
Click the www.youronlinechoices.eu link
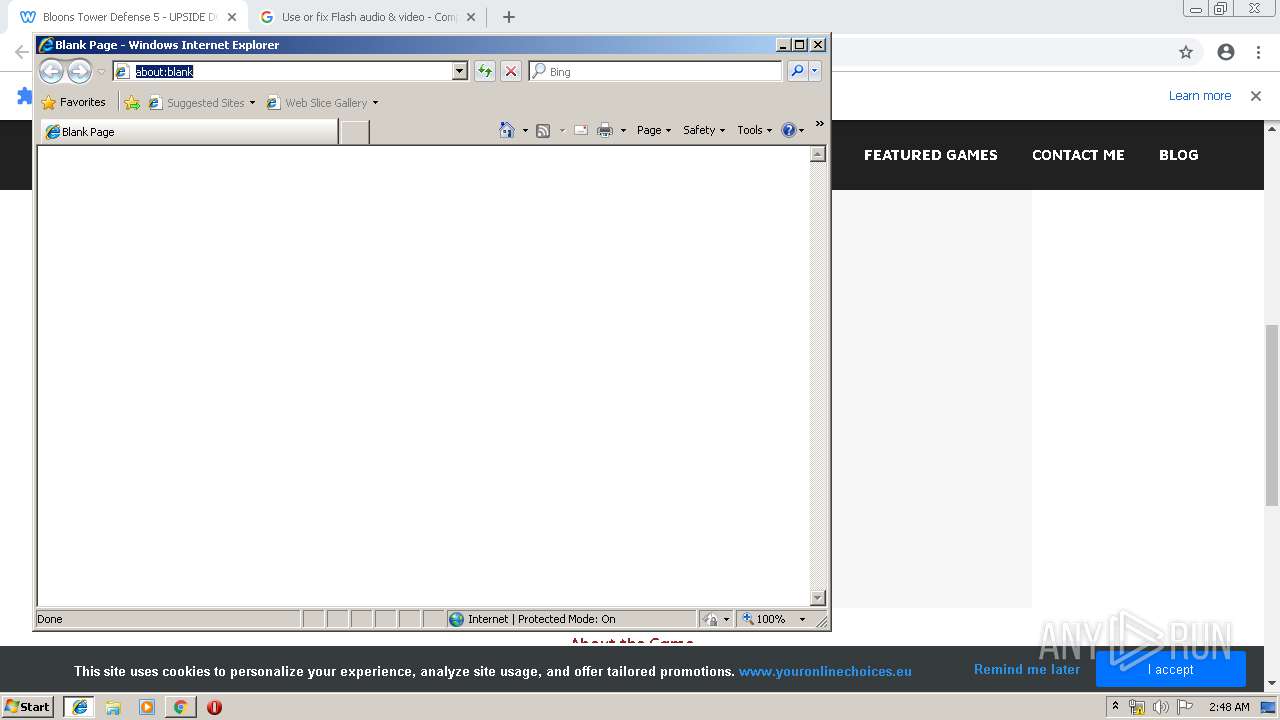(825, 671)
